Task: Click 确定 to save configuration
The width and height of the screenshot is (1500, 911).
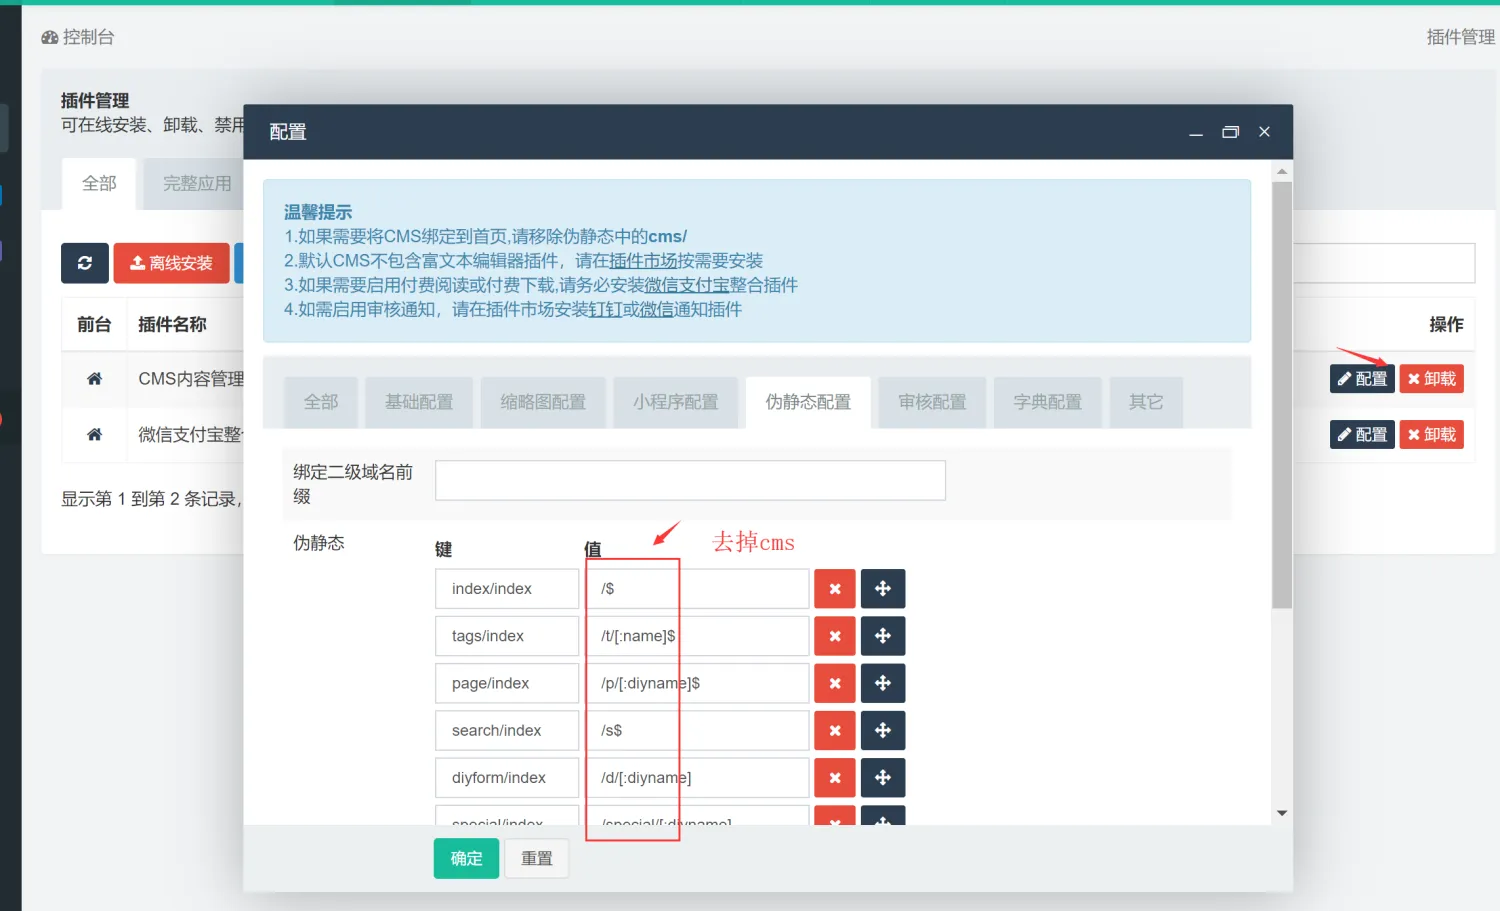Action: [x=466, y=858]
